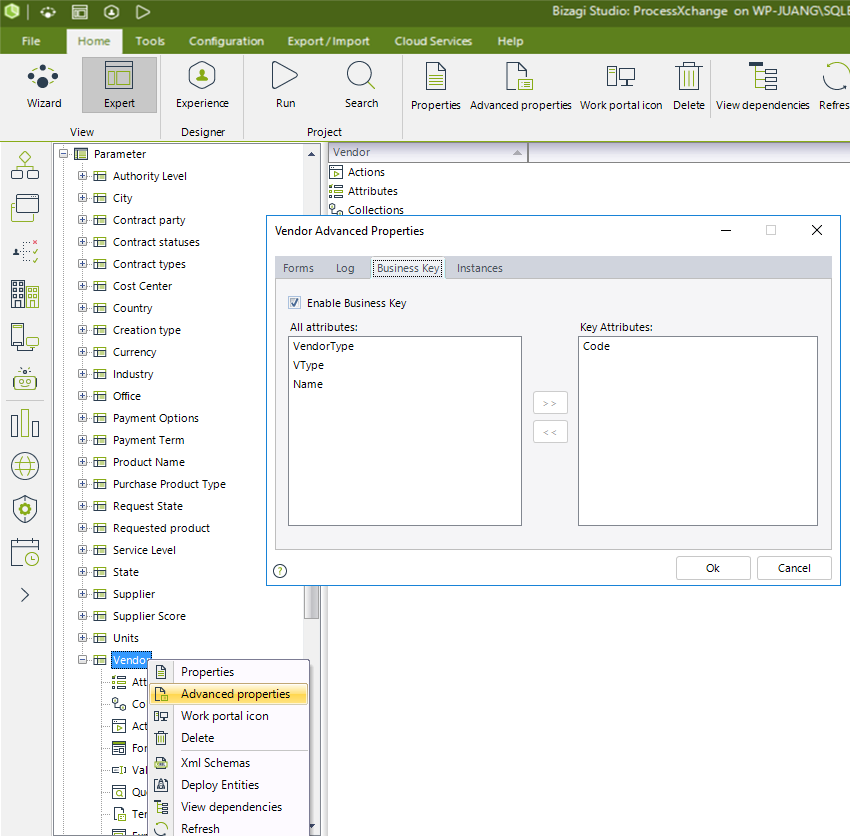Select VType in All attributes list
The image size is (850, 836).
coord(308,365)
